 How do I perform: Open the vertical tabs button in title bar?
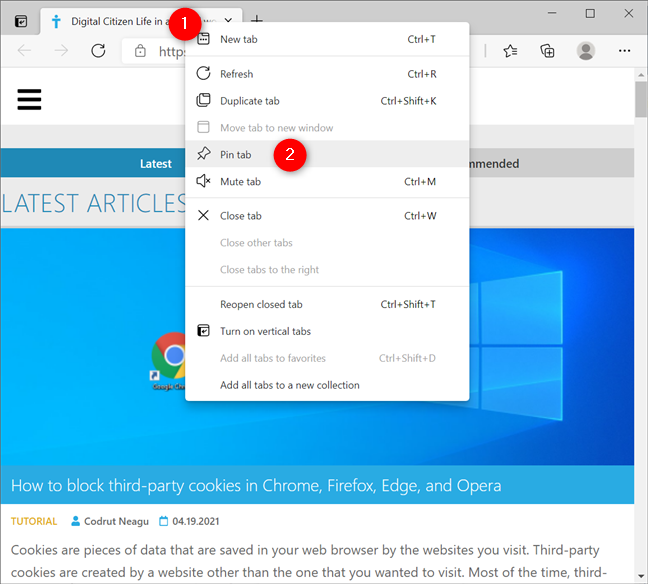click(21, 21)
